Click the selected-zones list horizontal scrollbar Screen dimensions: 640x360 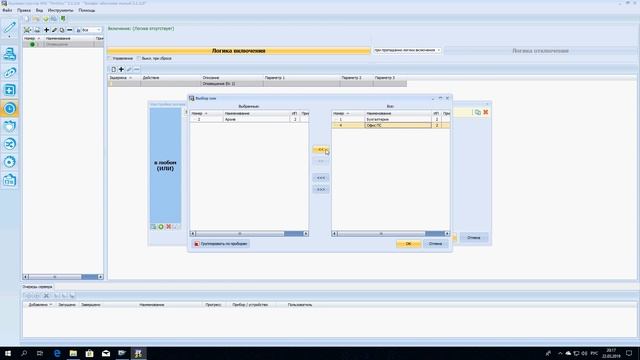tap(249, 233)
